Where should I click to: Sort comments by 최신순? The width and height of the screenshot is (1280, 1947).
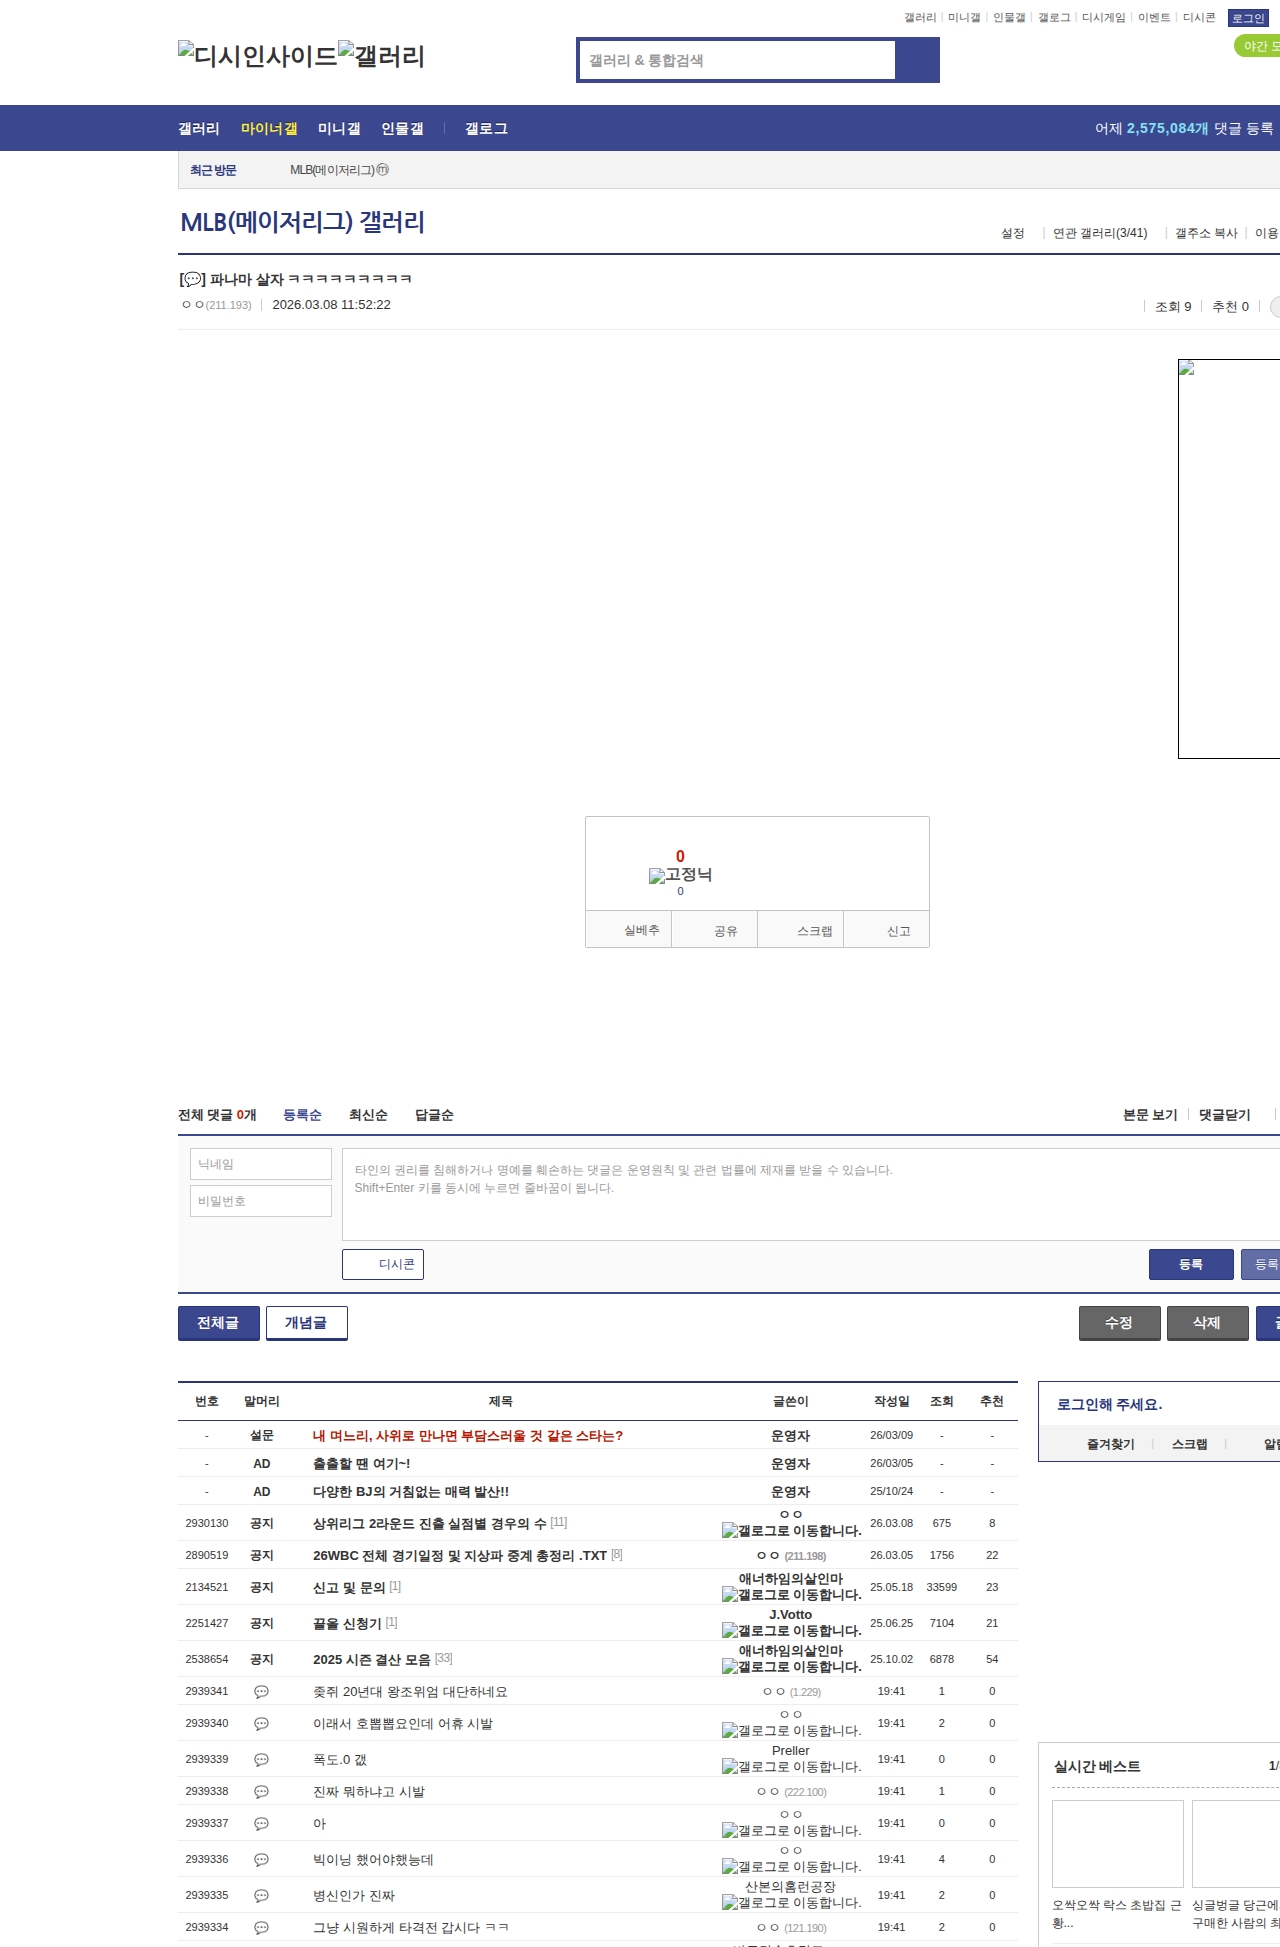click(368, 1115)
